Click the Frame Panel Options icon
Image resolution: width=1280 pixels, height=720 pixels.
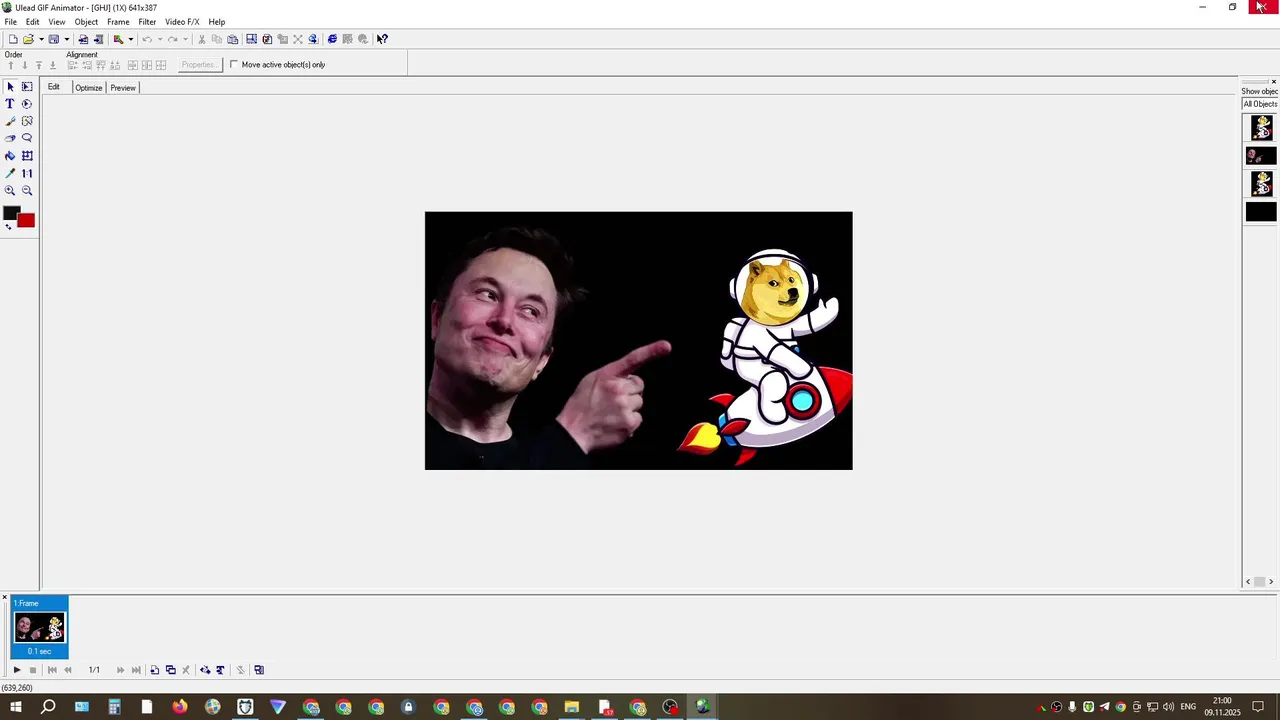(x=259, y=670)
